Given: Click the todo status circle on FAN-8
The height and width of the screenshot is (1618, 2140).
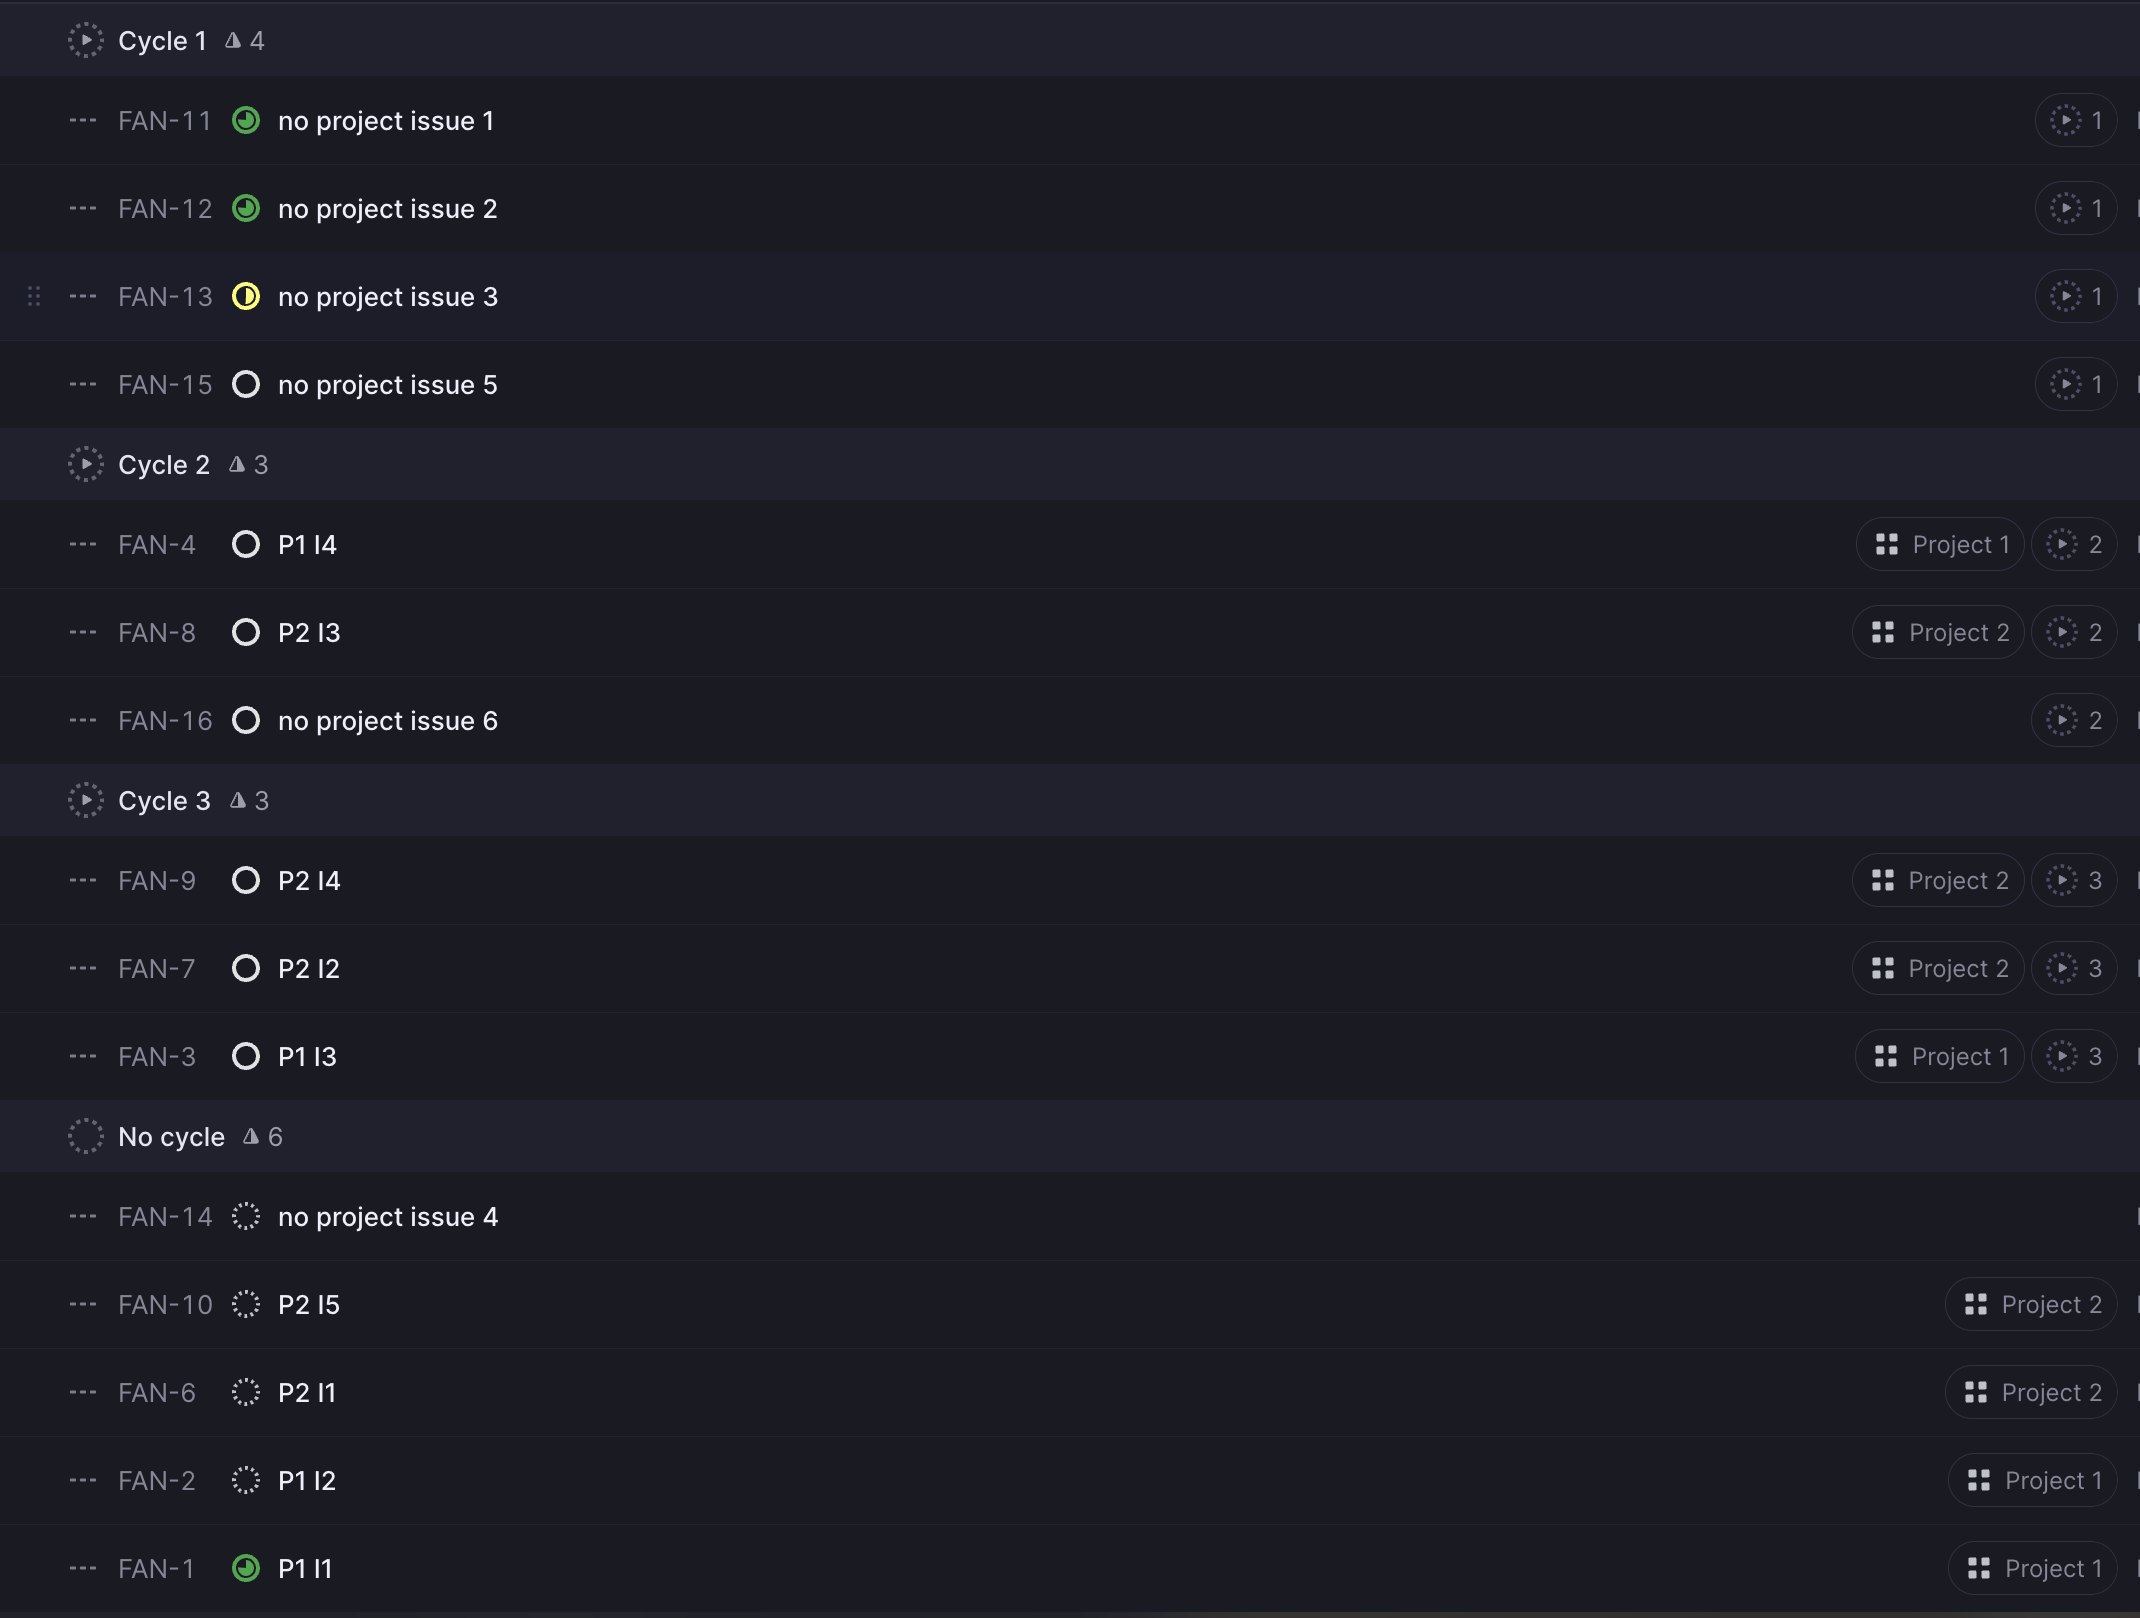Looking at the screenshot, I should pyautogui.click(x=246, y=633).
